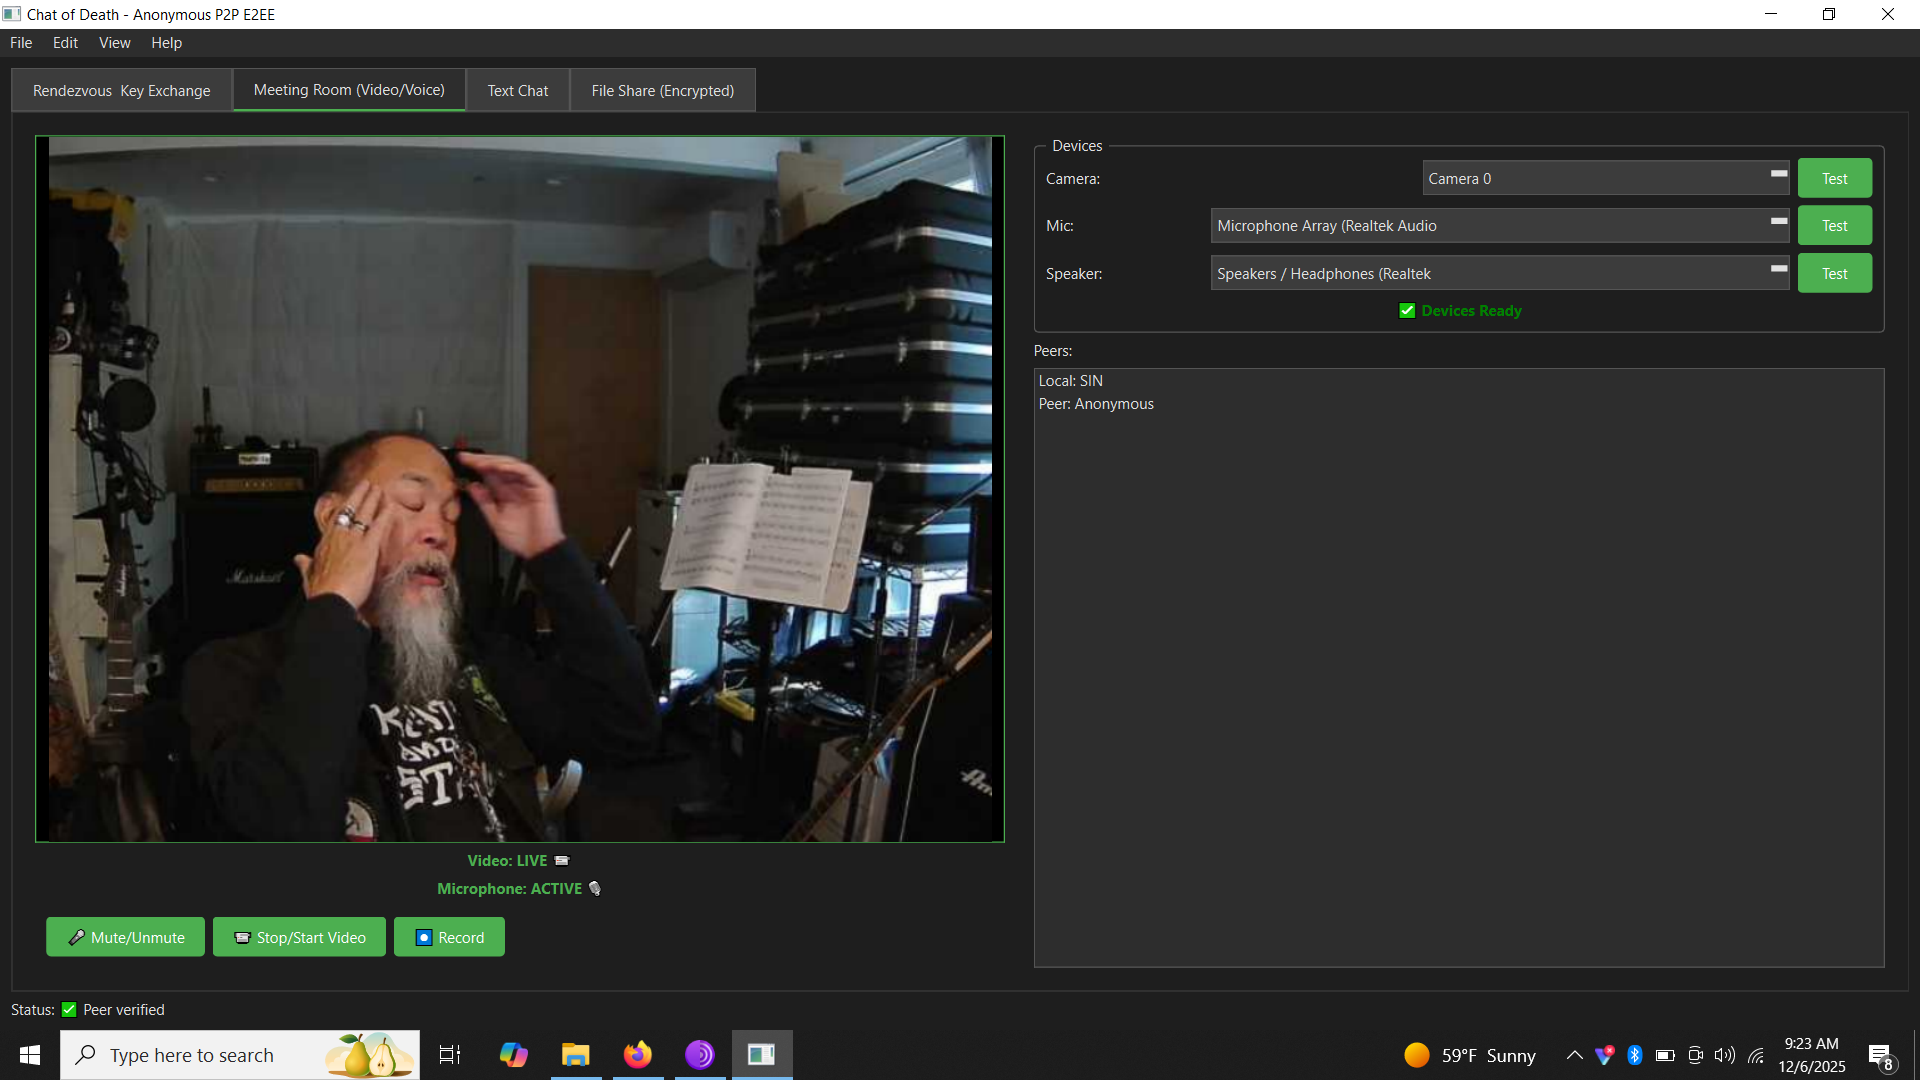The image size is (1920, 1080).
Task: Click the Windows Start button
Action: click(30, 1055)
